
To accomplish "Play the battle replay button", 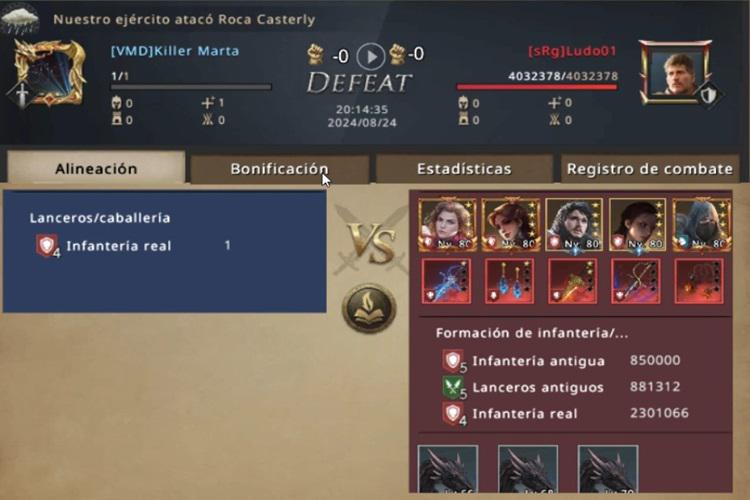I will [371, 56].
